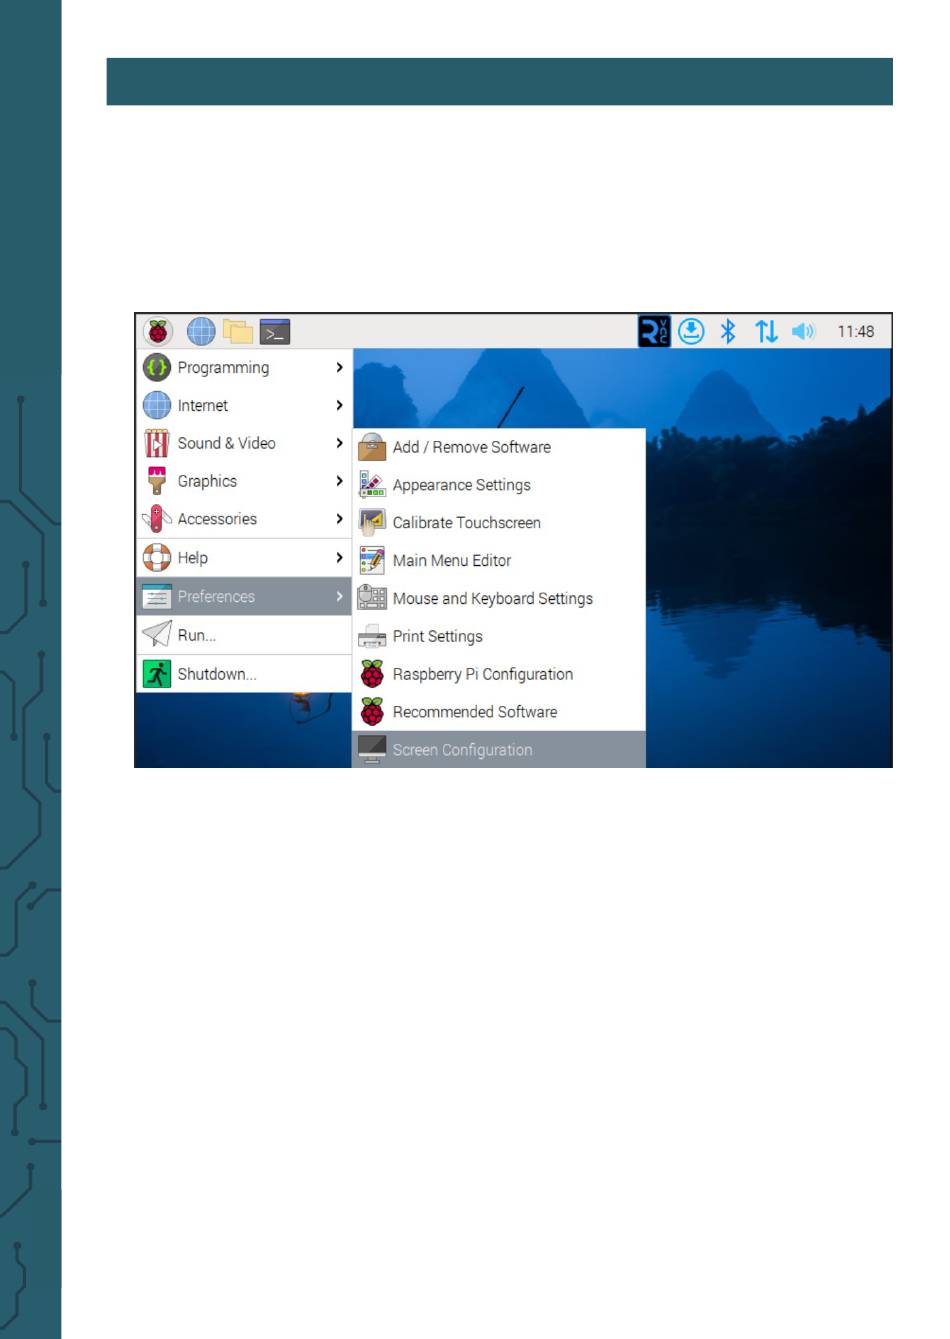Click the 11:48 clock in the taskbar
950x1339 pixels.
(x=856, y=331)
